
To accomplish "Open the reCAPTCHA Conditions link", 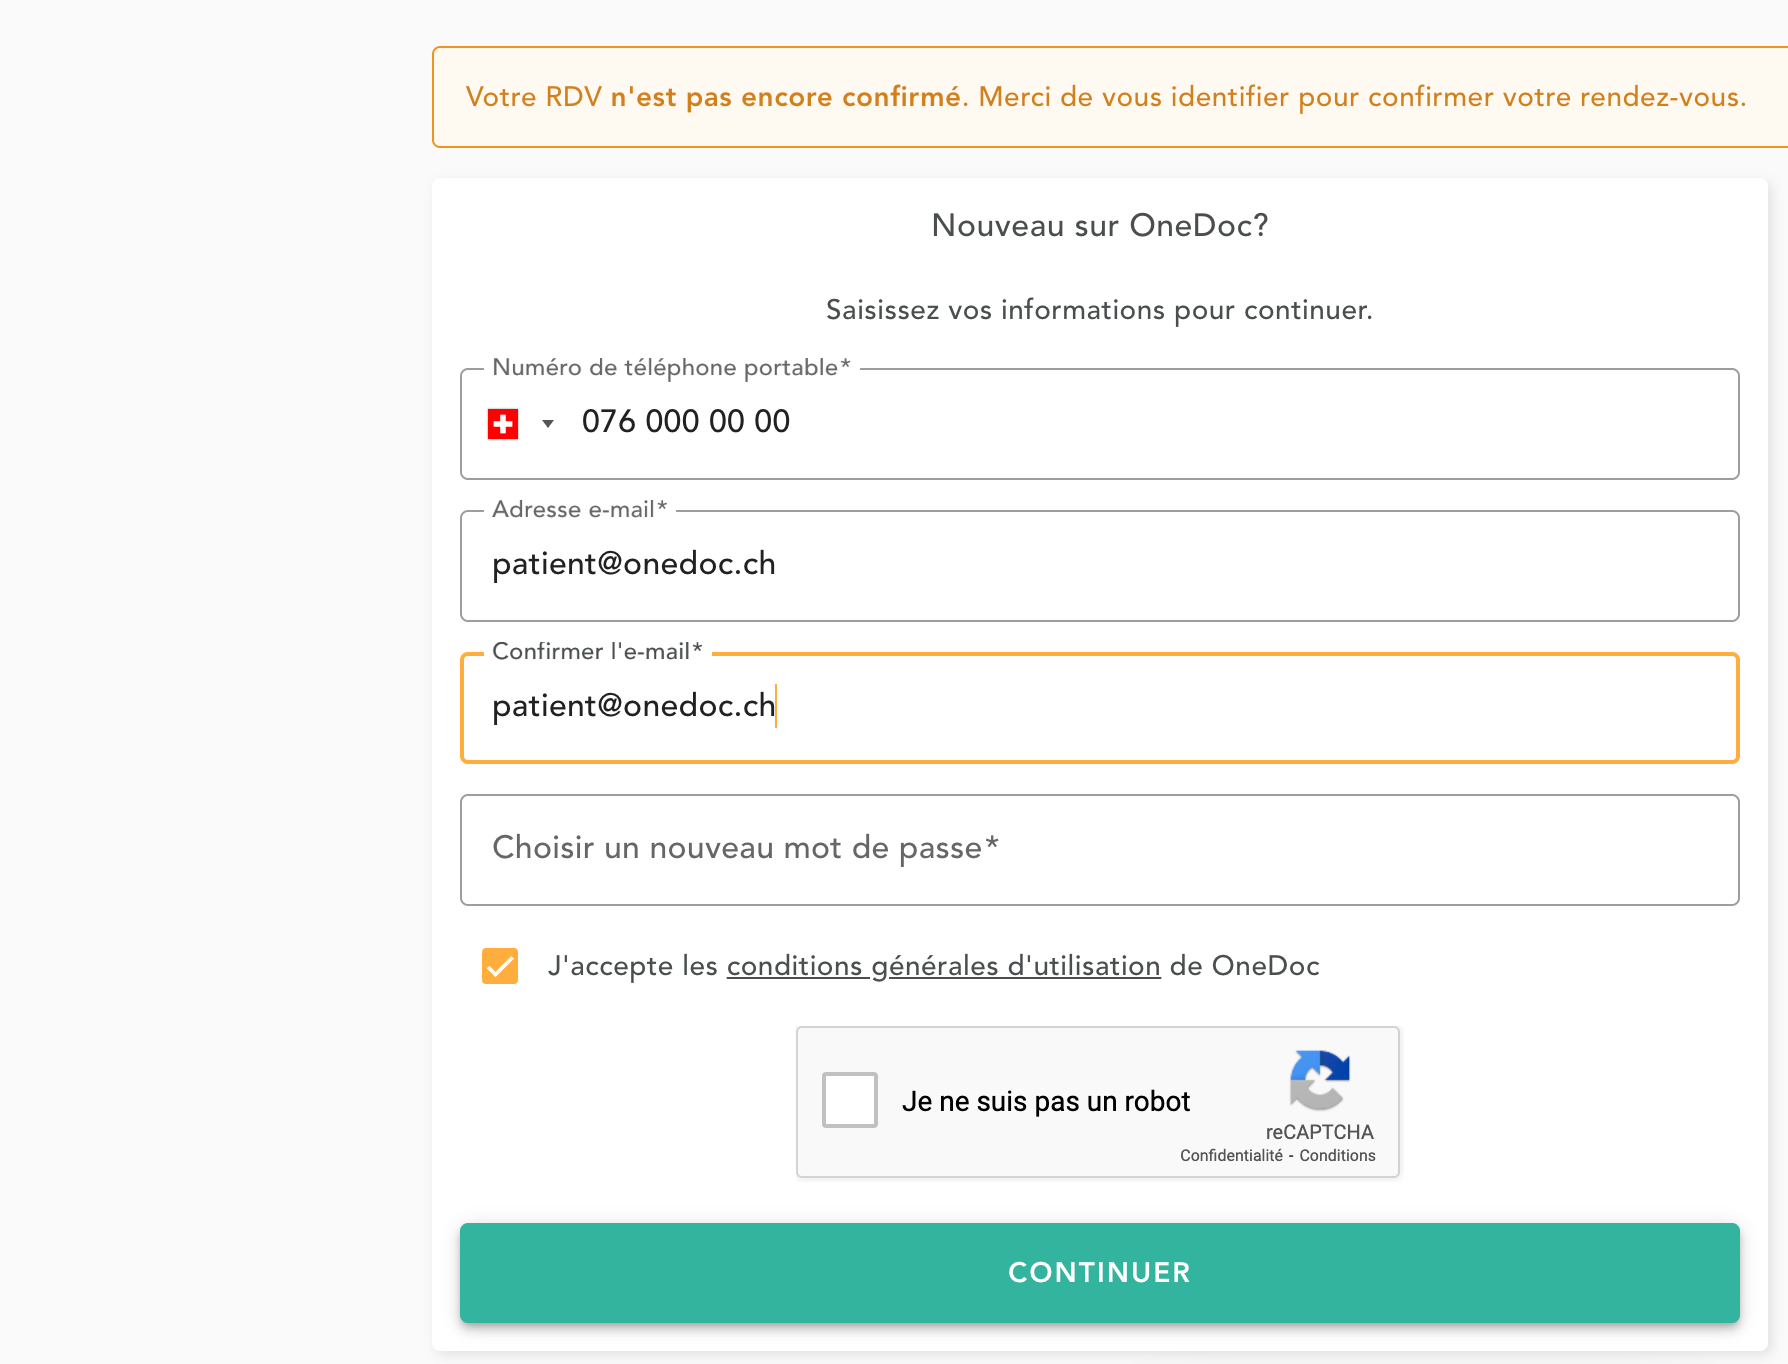I will tap(1337, 1156).
